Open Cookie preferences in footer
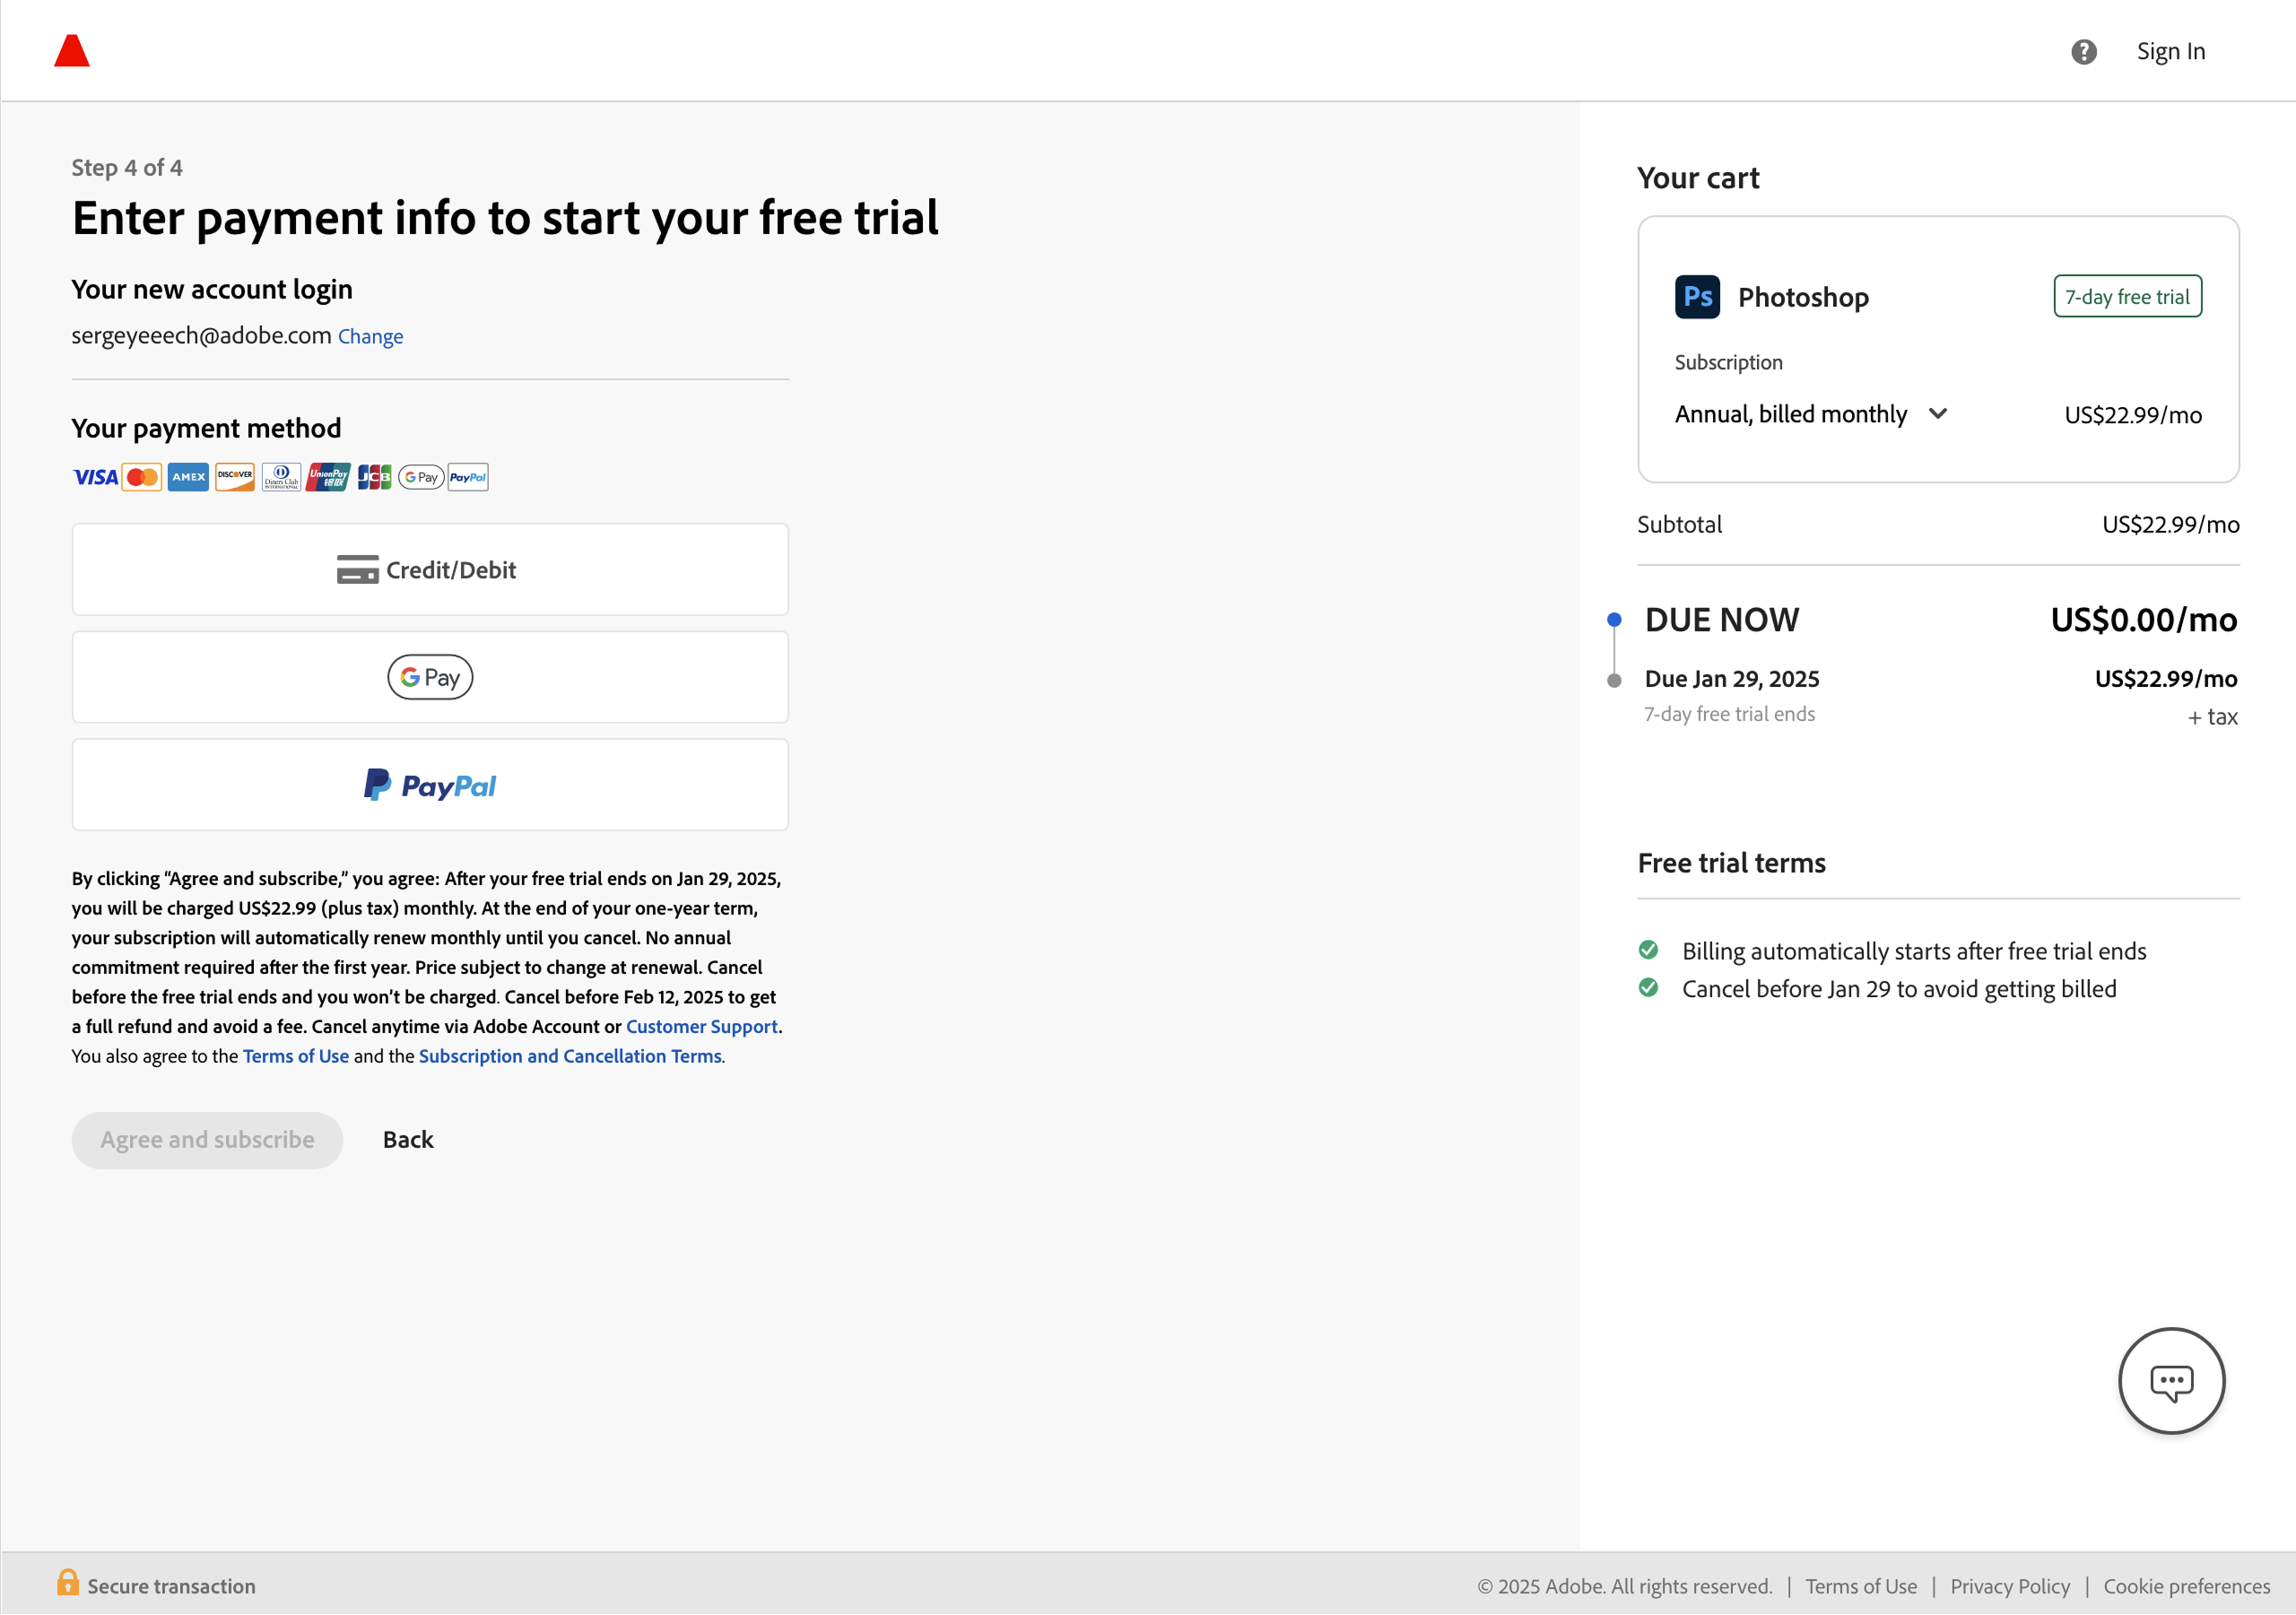This screenshot has height=1615, width=2296. pyautogui.click(x=2187, y=1587)
